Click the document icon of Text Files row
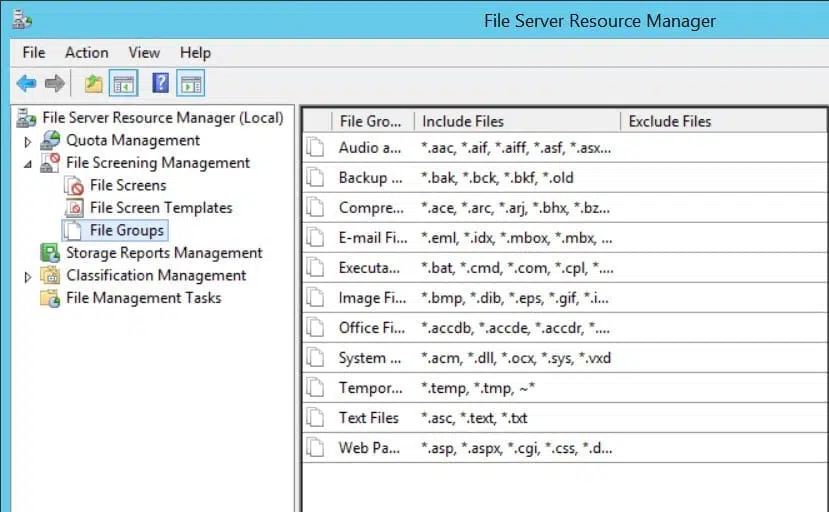This screenshot has height=512, width=829. click(x=316, y=418)
